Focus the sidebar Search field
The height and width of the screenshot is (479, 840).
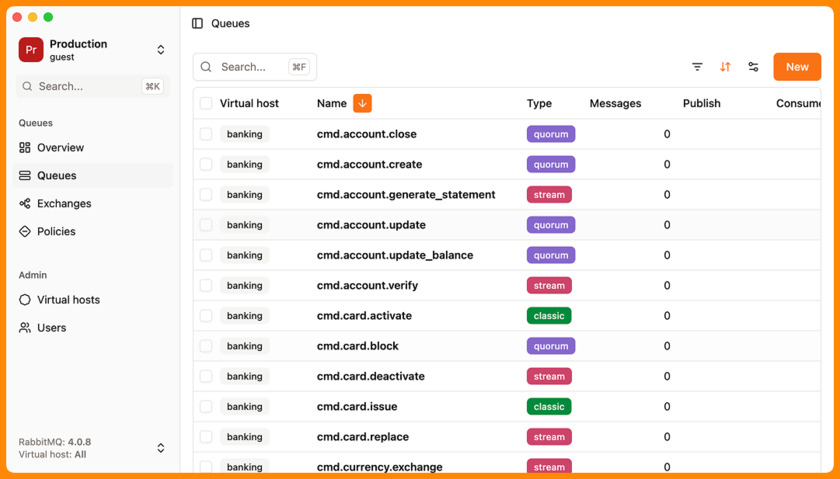click(93, 86)
